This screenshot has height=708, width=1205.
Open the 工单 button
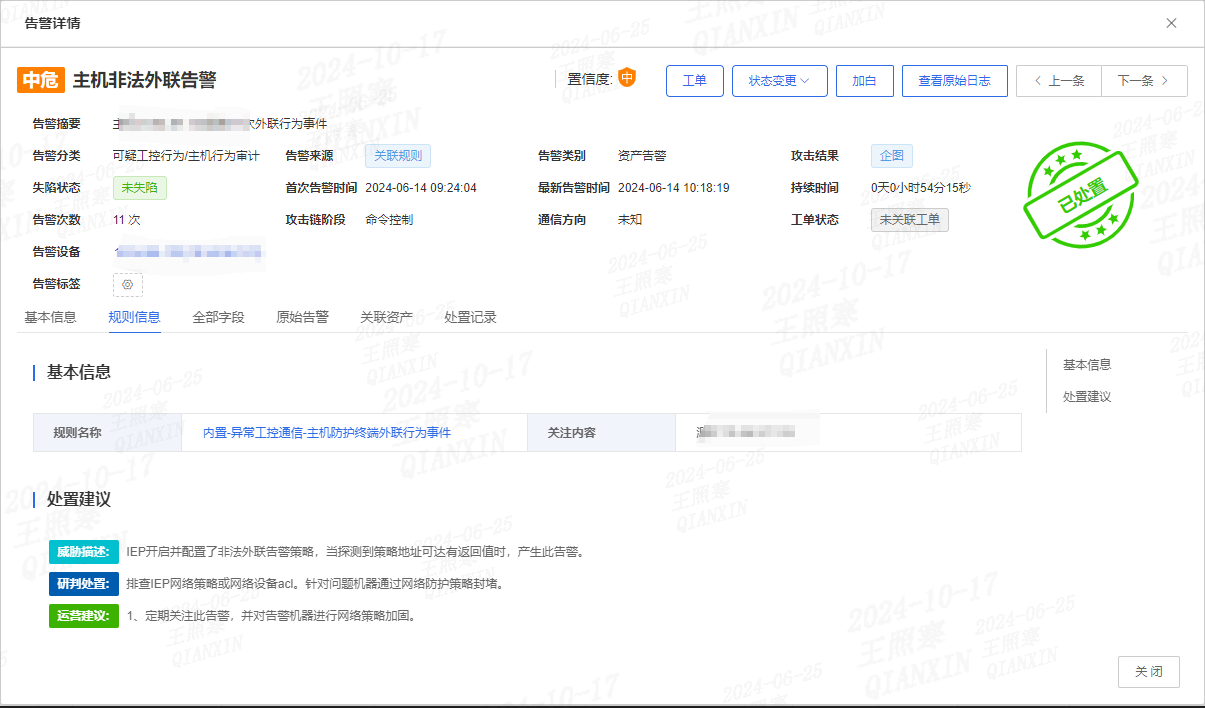point(695,81)
